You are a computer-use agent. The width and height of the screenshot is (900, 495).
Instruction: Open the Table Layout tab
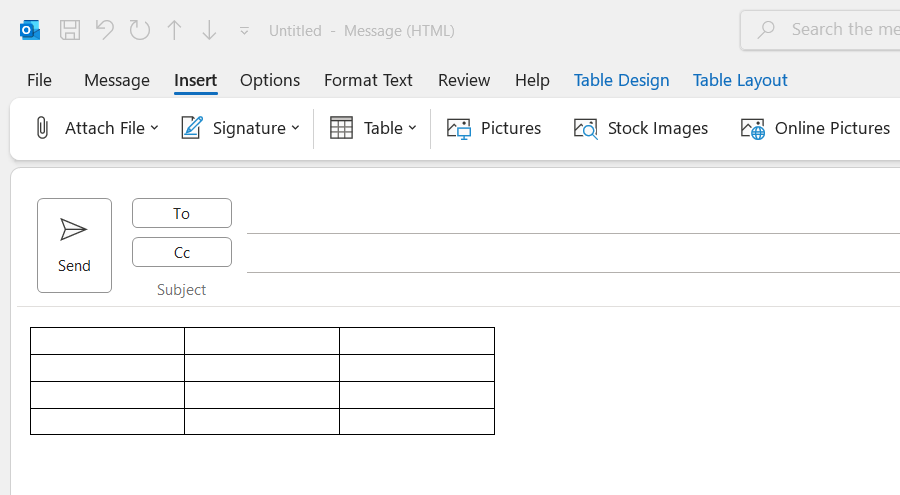pyautogui.click(x=740, y=80)
